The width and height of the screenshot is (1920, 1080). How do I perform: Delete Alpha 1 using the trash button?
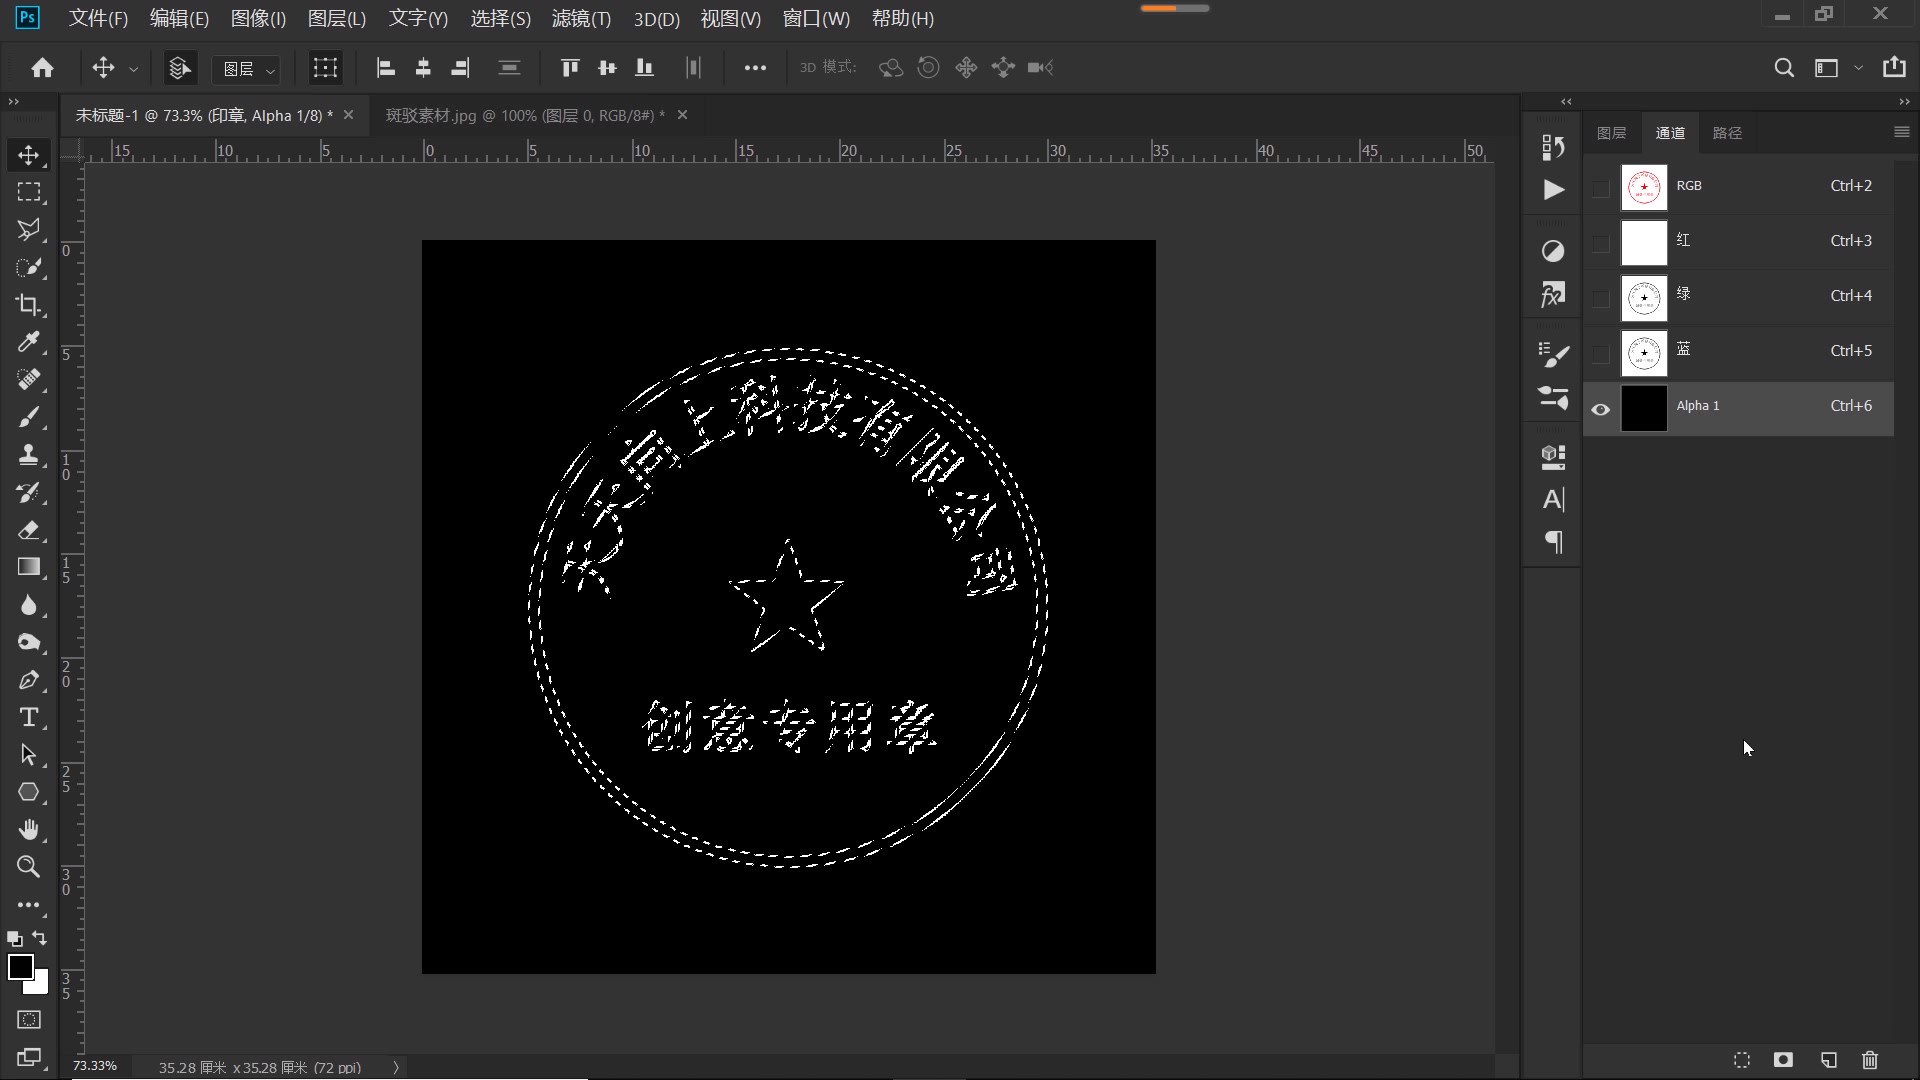coord(1869,1061)
